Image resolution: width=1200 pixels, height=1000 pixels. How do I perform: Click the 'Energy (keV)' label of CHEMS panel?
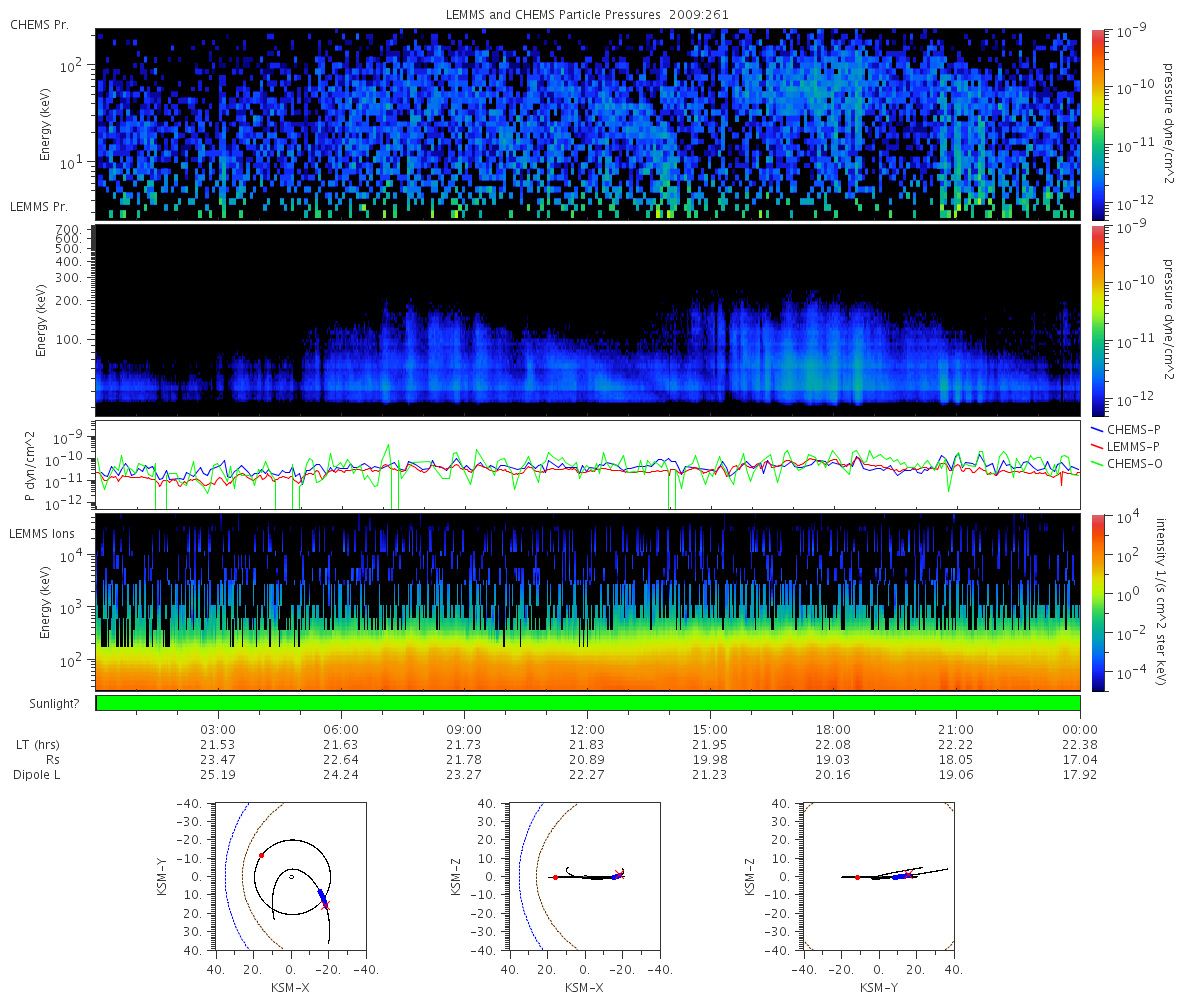click(x=45, y=124)
